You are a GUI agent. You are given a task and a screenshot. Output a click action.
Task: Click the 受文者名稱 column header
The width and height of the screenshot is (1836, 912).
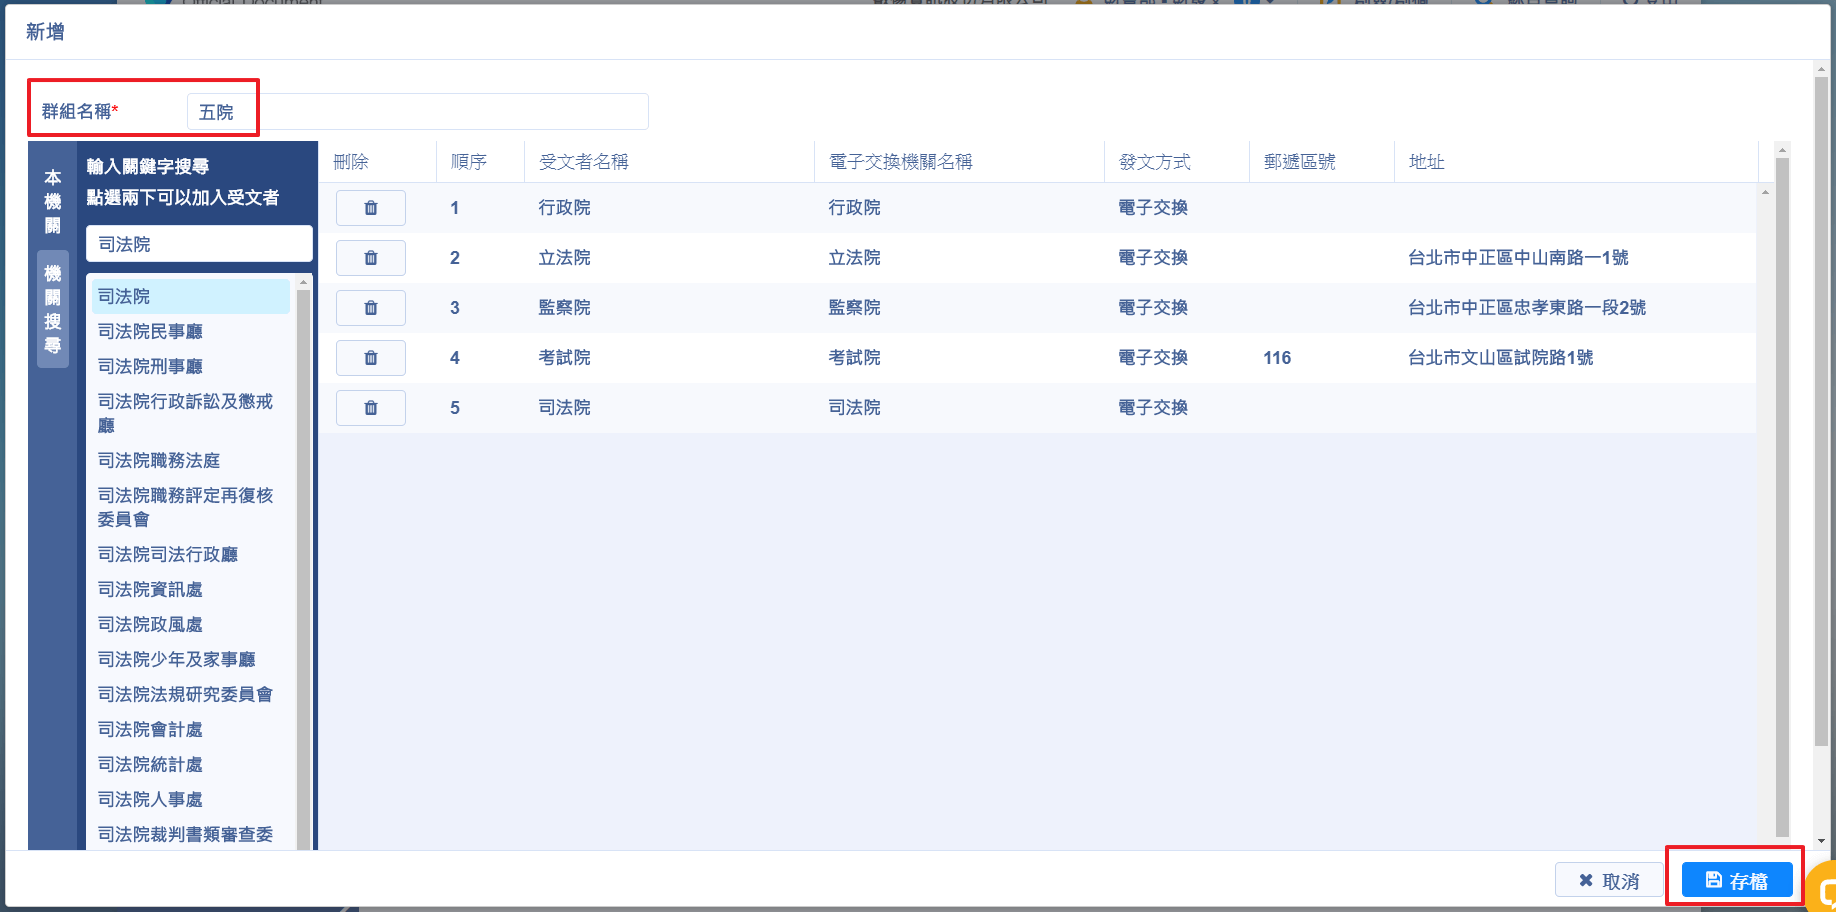pyautogui.click(x=584, y=162)
